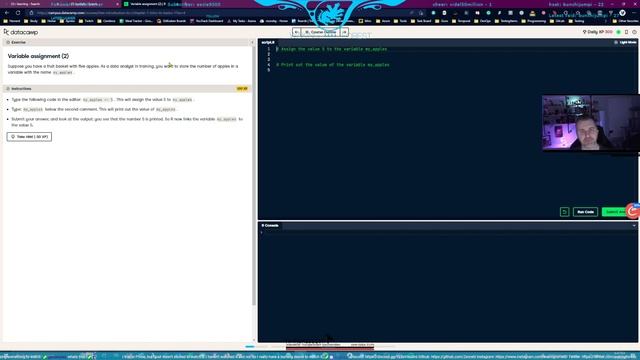
Task: Toggle Light Mode in the editor
Action: coord(625,42)
